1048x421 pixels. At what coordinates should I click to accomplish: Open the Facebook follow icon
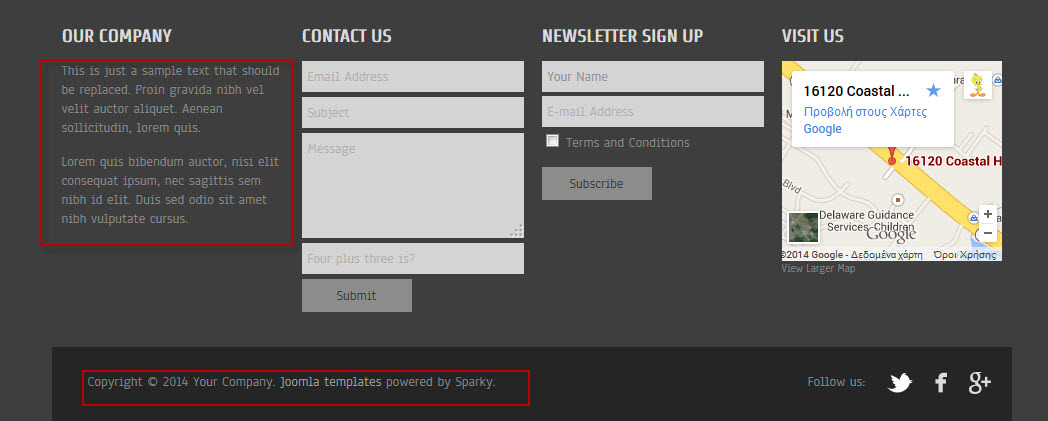(x=940, y=383)
